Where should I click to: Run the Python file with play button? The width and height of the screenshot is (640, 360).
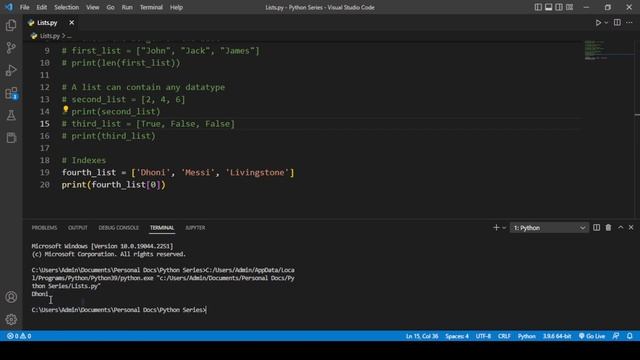coord(598,22)
